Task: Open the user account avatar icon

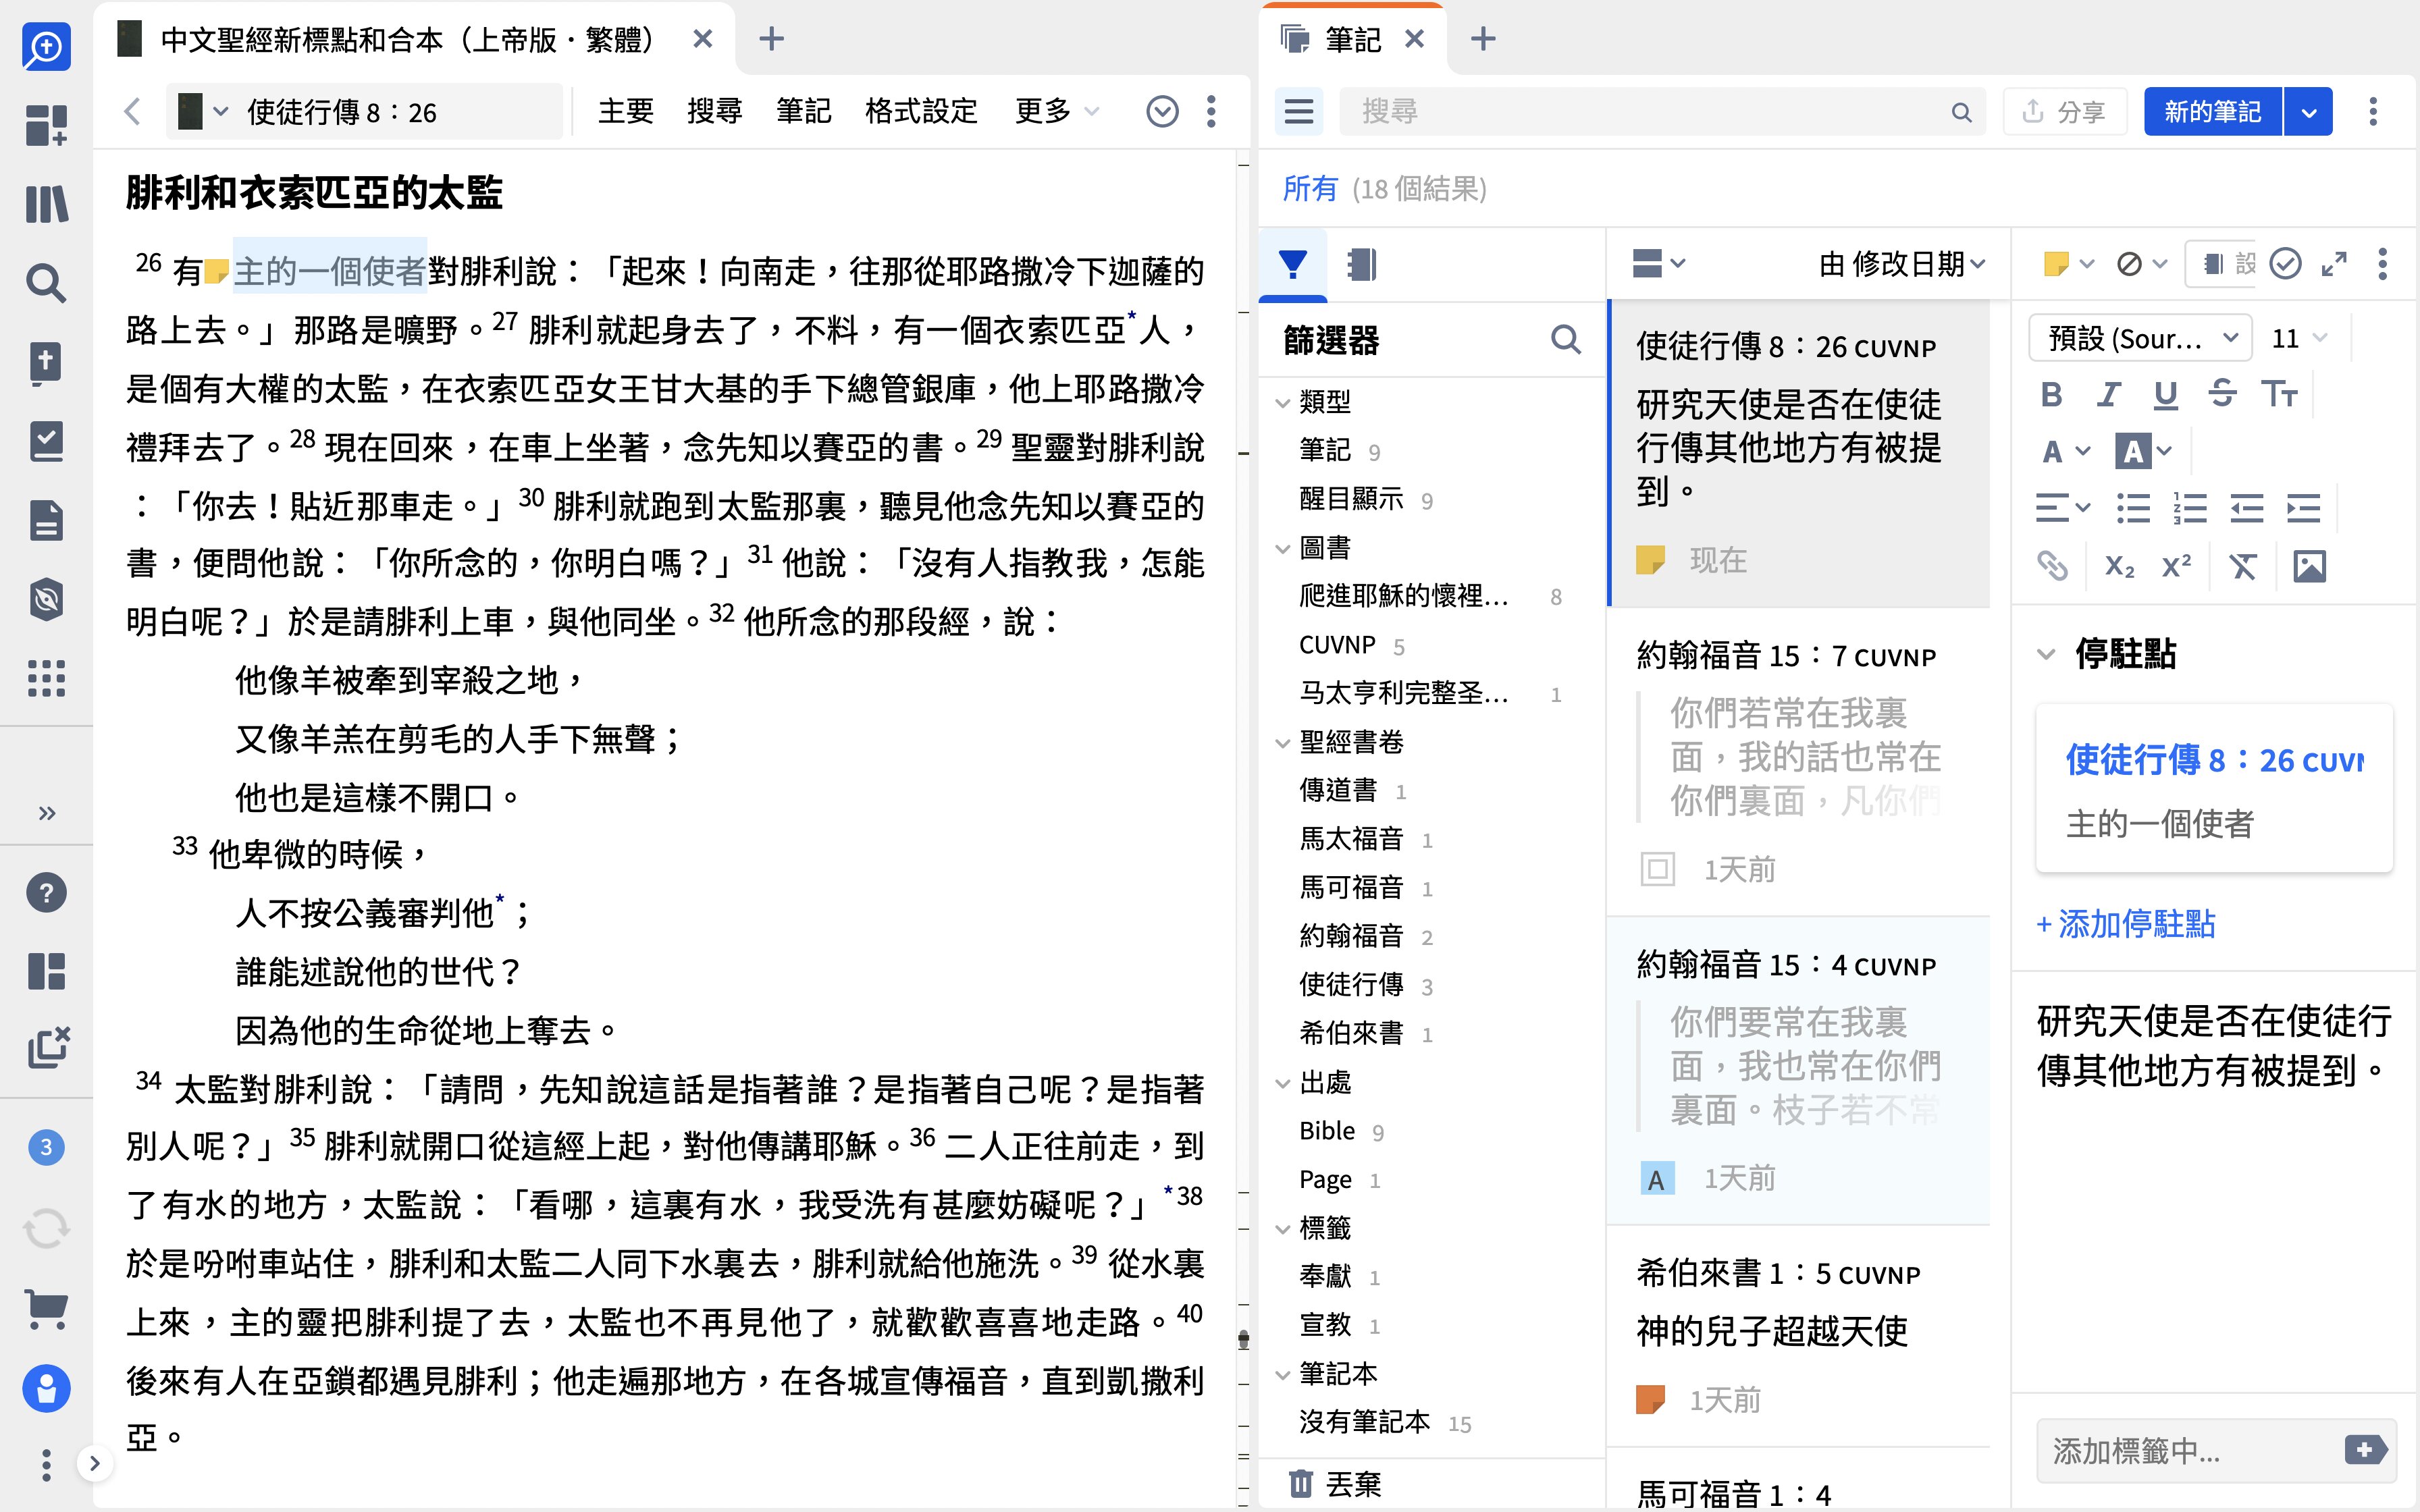Action: tap(46, 1388)
